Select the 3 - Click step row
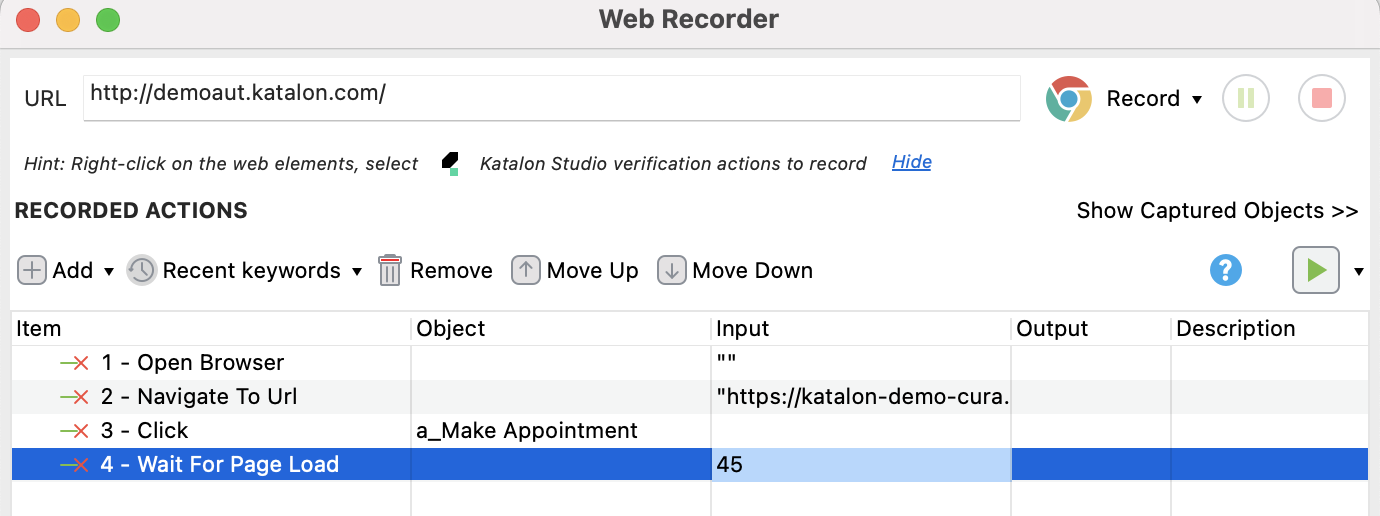 click(145, 431)
